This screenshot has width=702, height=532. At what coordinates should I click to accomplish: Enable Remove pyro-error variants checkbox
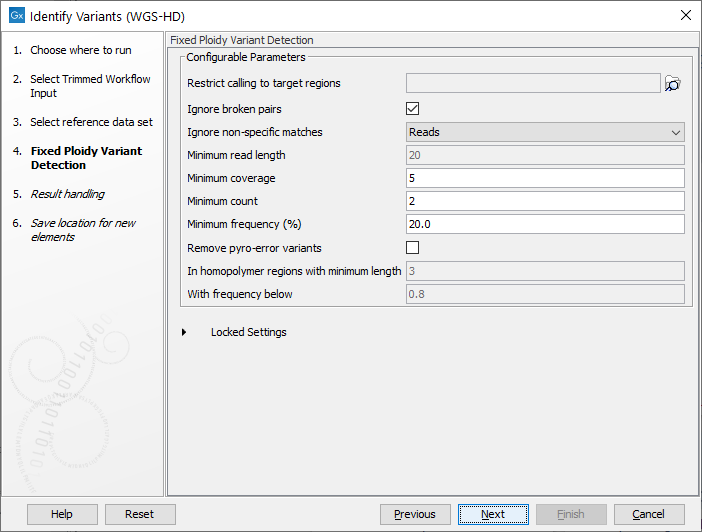[x=412, y=248]
